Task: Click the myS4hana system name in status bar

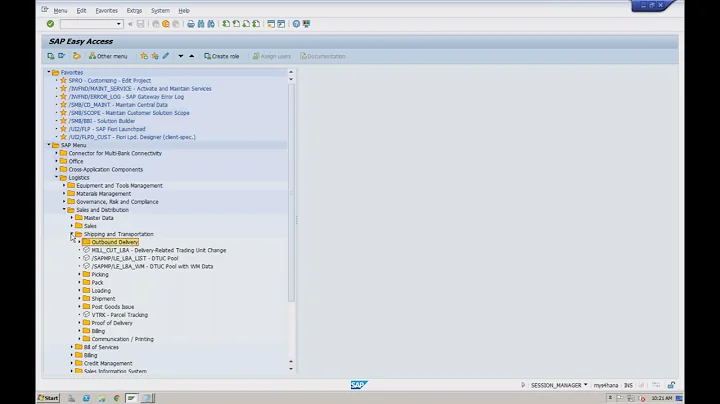Action: (606, 385)
